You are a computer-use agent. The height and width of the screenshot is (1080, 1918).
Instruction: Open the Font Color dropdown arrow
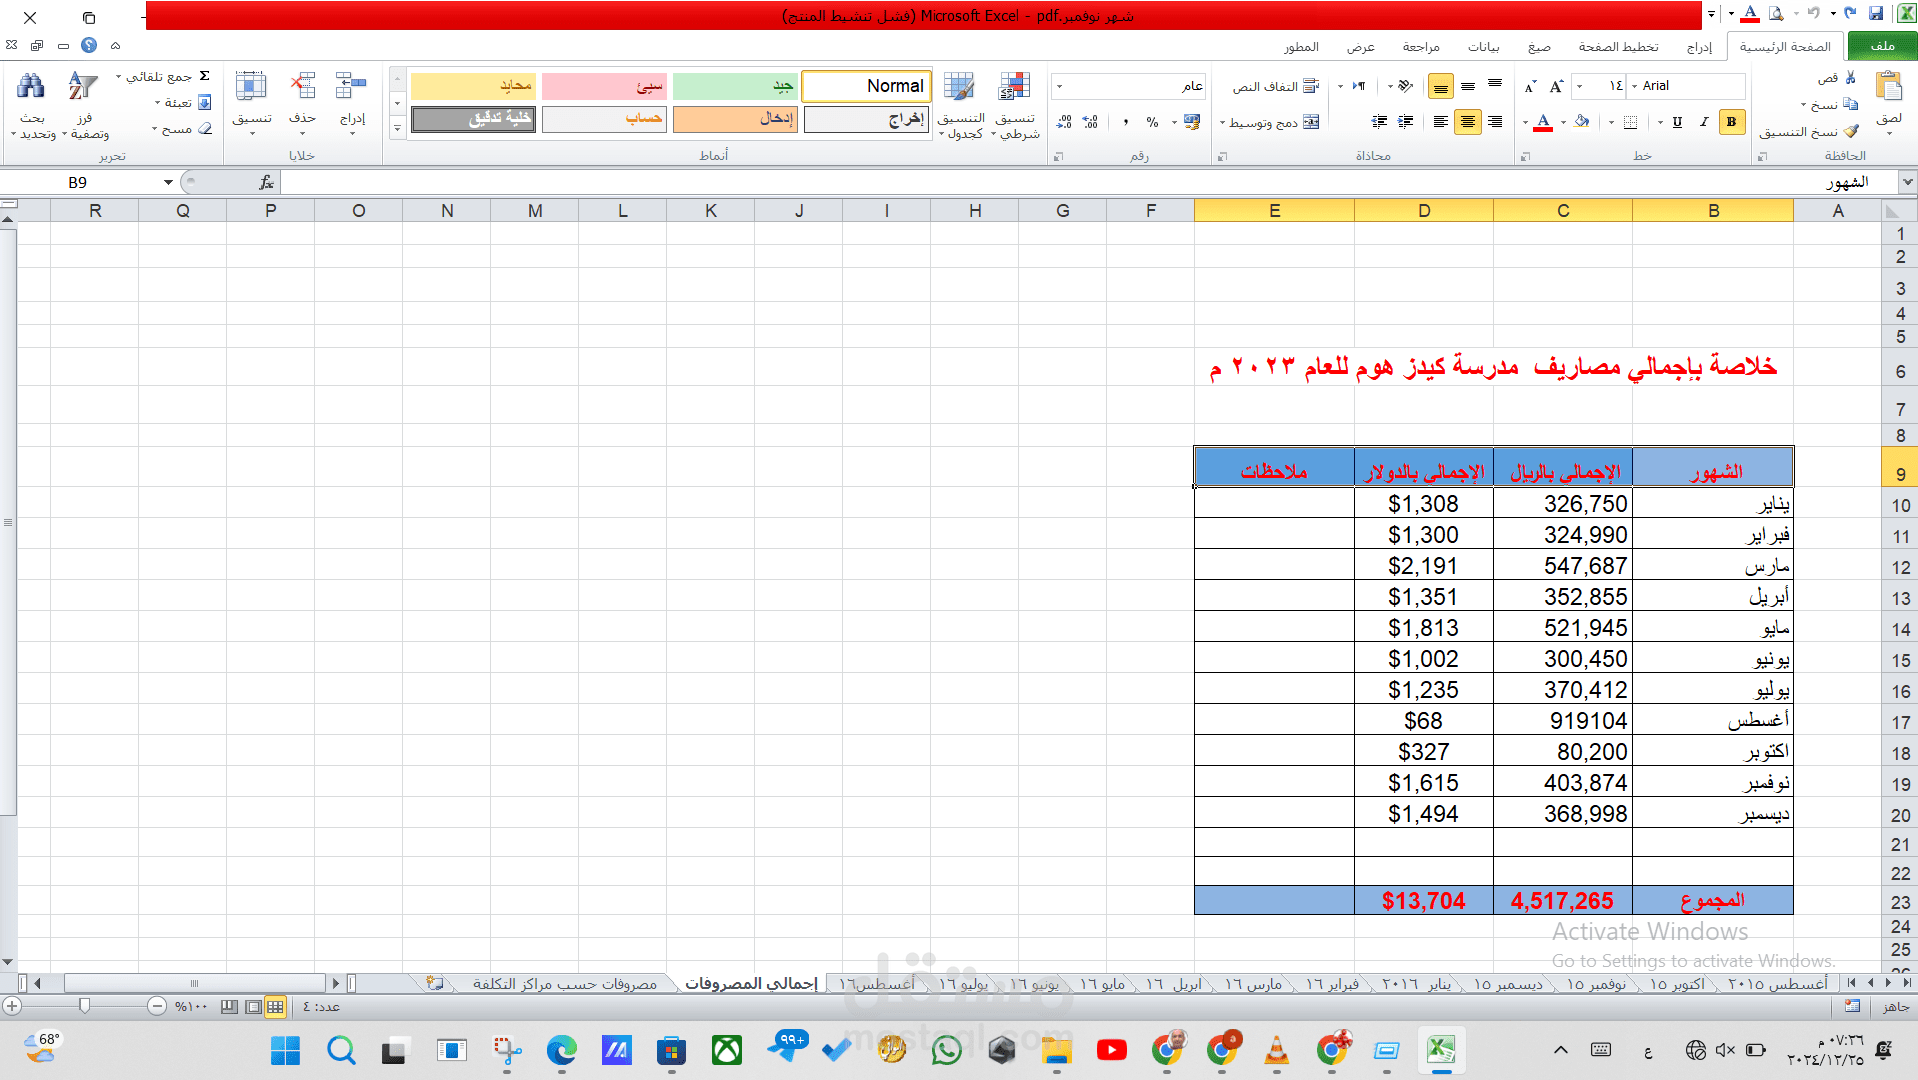click(x=1526, y=122)
